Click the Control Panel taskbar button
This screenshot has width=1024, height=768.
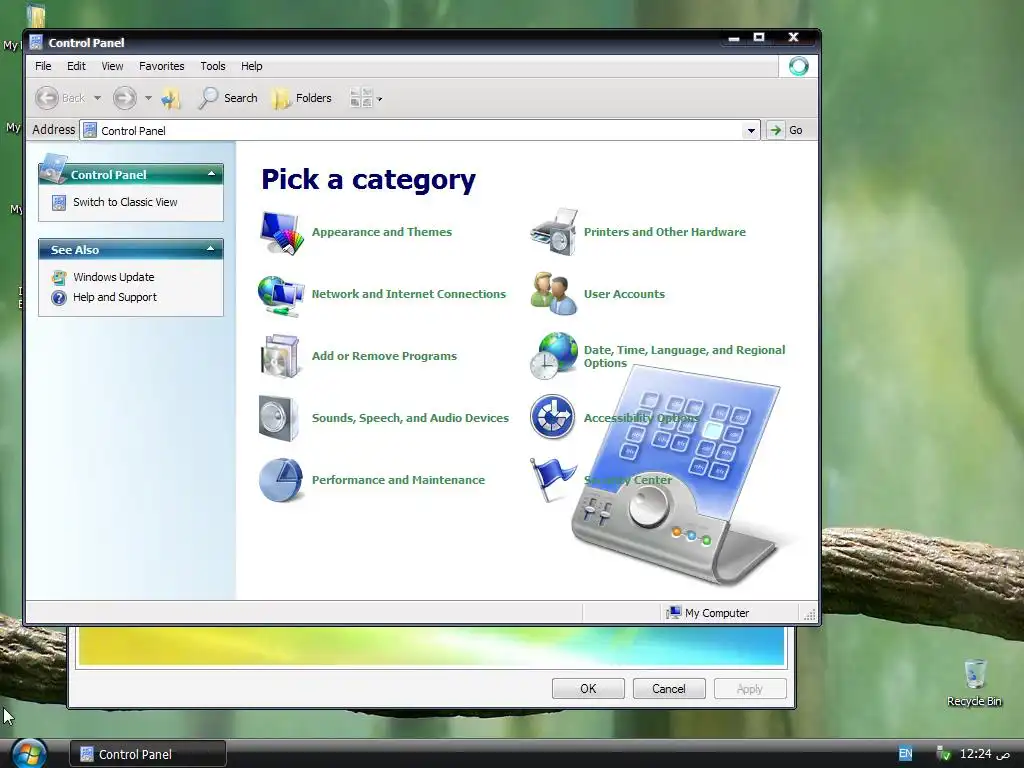click(x=148, y=754)
